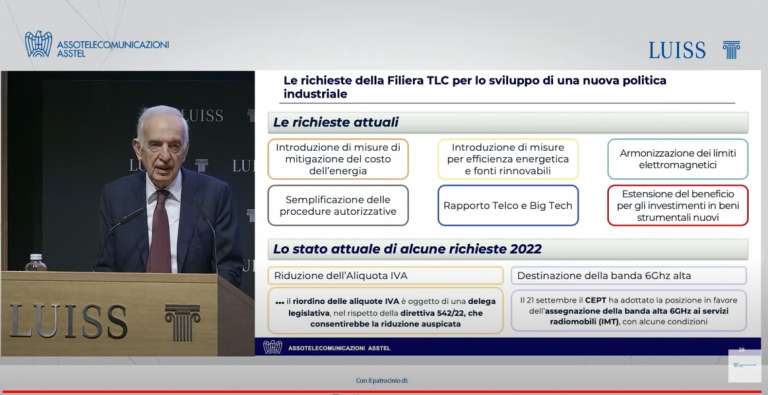
Task: Choose the 'efficienza energetica e fonti rinnovabili' box
Action: 508,159
